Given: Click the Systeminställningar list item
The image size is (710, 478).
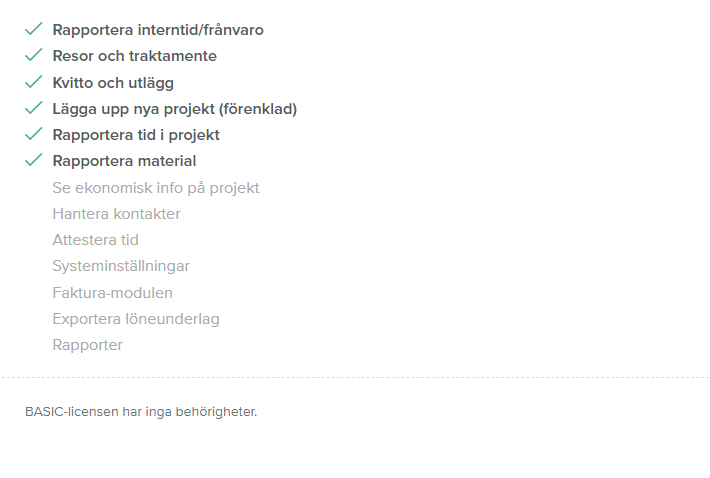Looking at the screenshot, I should point(121,266).
